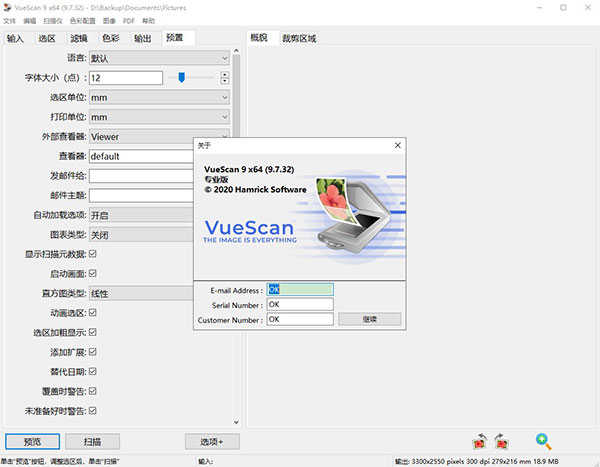This screenshot has height=467, width=600.
Task: Decrease font size with stepper down arrow
Action: click(225, 81)
